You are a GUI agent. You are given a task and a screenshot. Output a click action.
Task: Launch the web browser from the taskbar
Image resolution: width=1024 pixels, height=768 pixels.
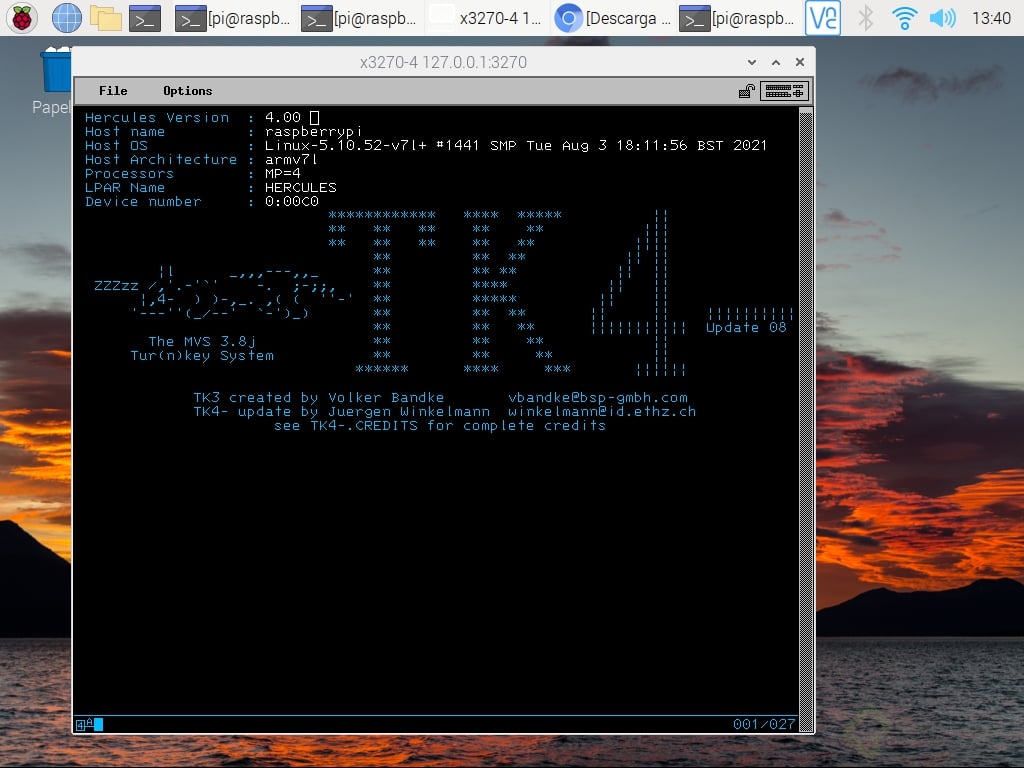pyautogui.click(x=65, y=17)
